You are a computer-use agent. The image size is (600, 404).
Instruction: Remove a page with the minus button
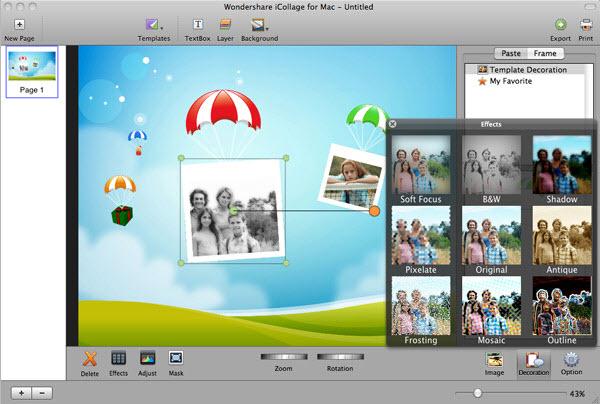[42, 393]
